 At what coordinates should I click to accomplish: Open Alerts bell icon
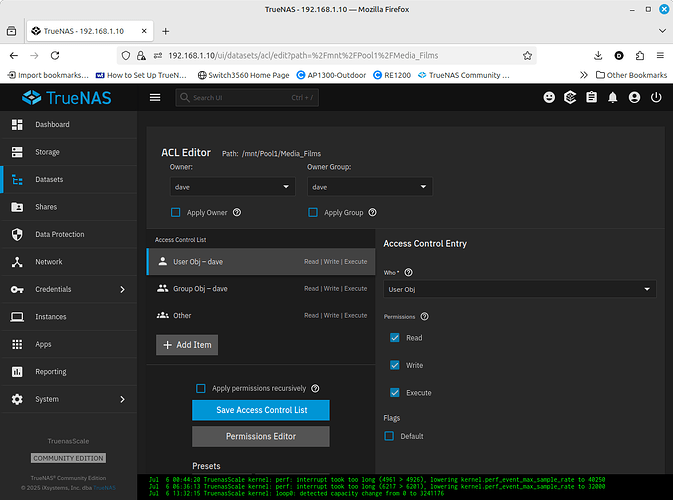coord(612,97)
